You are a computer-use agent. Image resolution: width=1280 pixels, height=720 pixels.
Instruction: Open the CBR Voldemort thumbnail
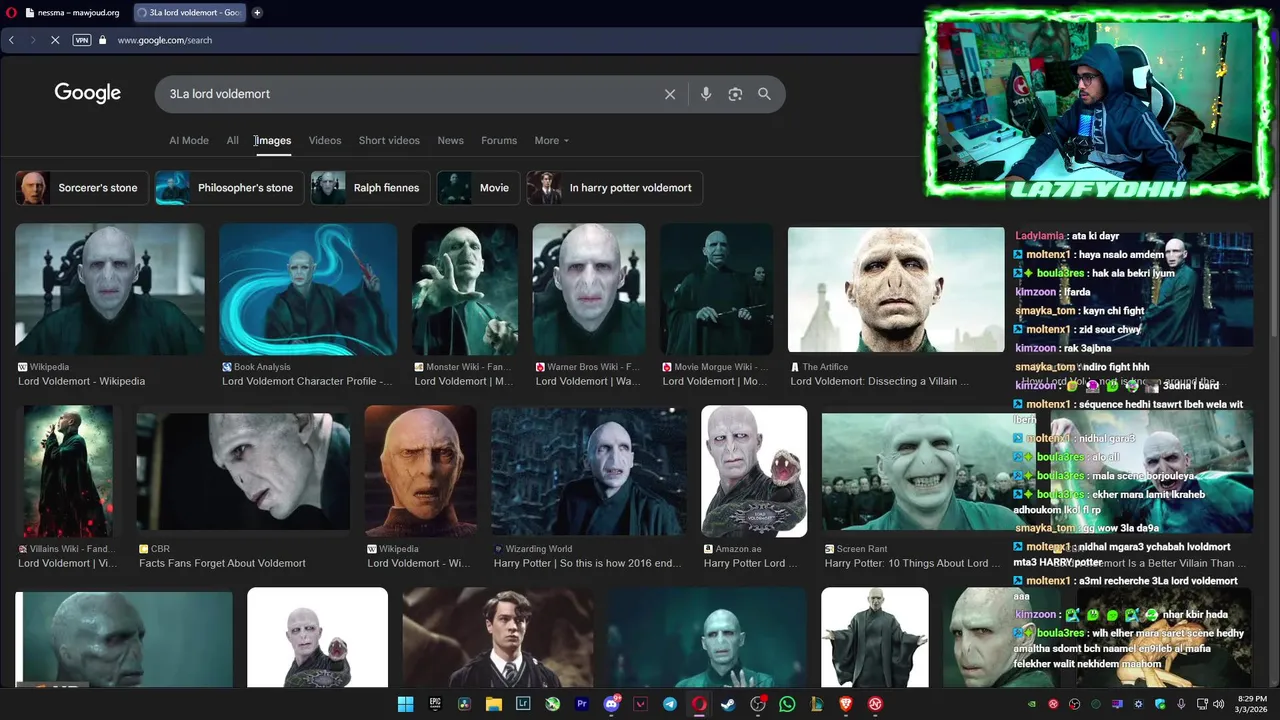point(243,471)
